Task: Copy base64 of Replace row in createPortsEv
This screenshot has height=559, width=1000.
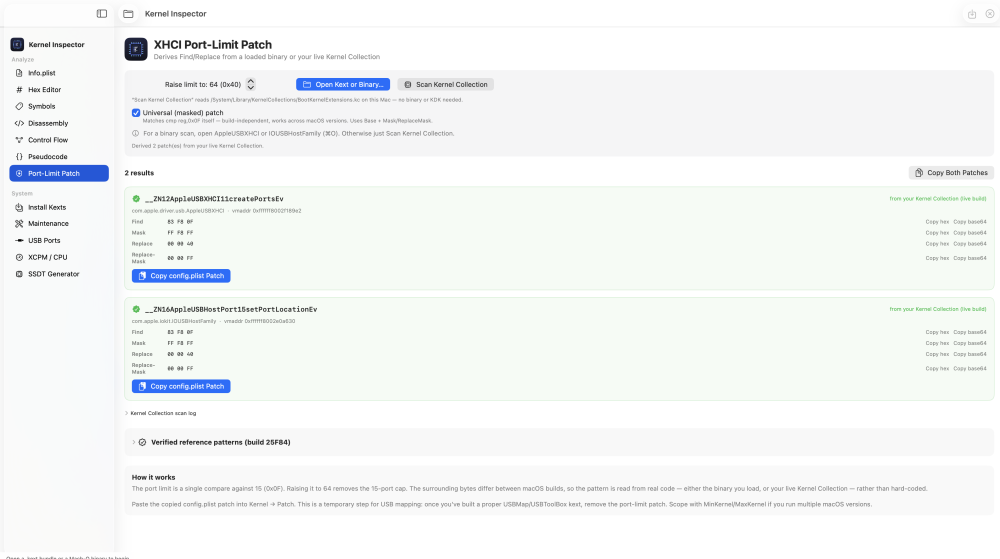Action: tap(969, 243)
